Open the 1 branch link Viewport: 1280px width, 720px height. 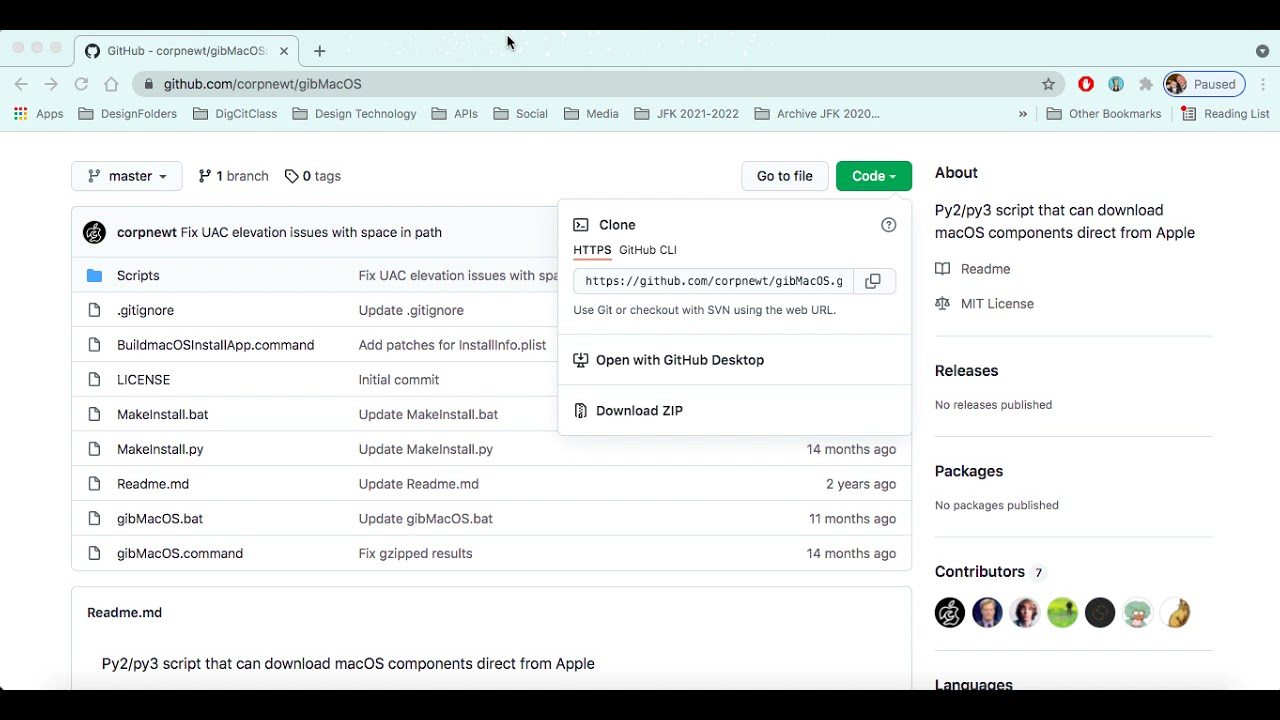tap(233, 176)
